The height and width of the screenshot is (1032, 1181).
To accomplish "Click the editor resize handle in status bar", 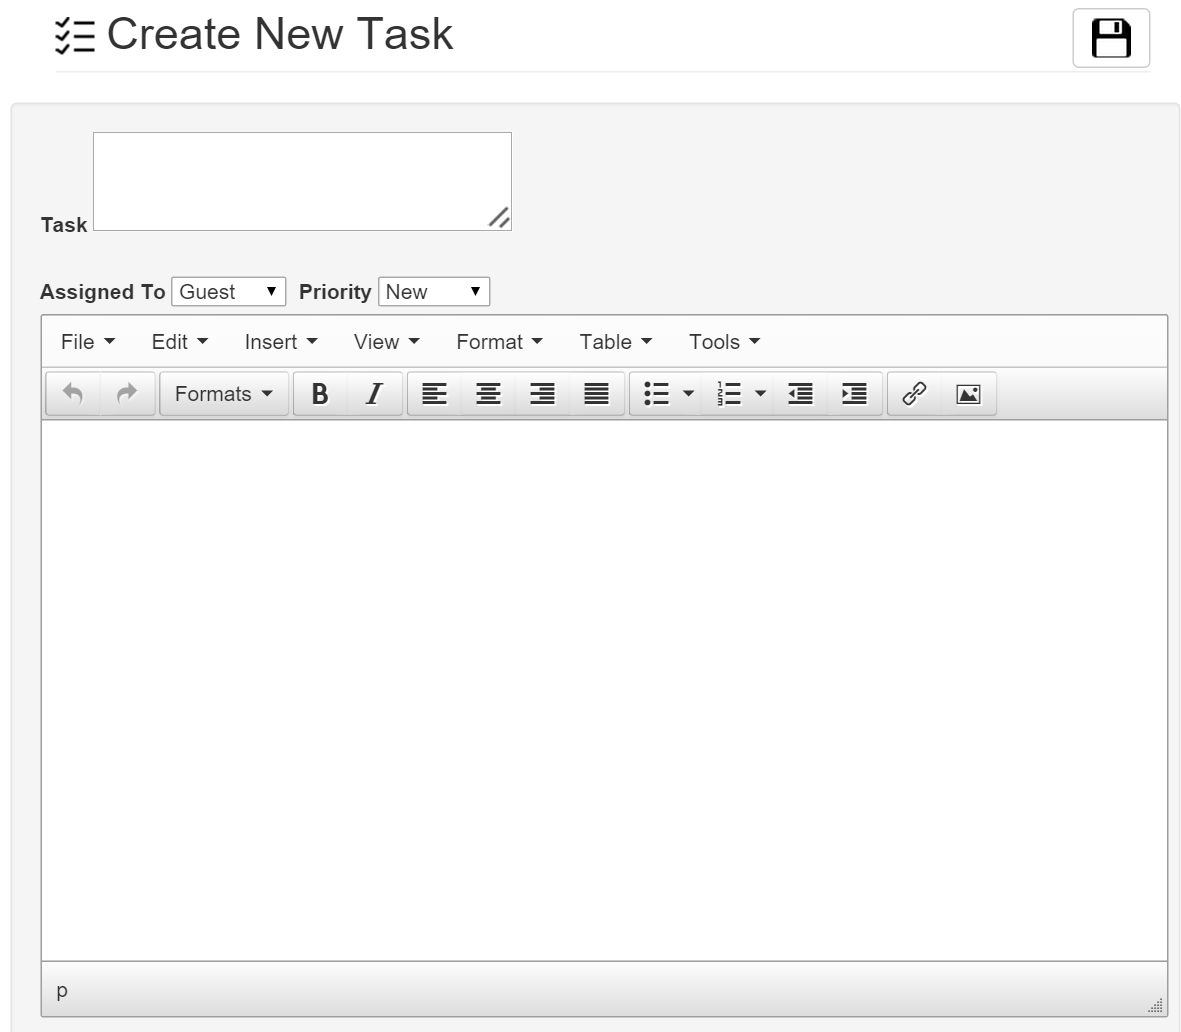I will click(x=1155, y=1005).
